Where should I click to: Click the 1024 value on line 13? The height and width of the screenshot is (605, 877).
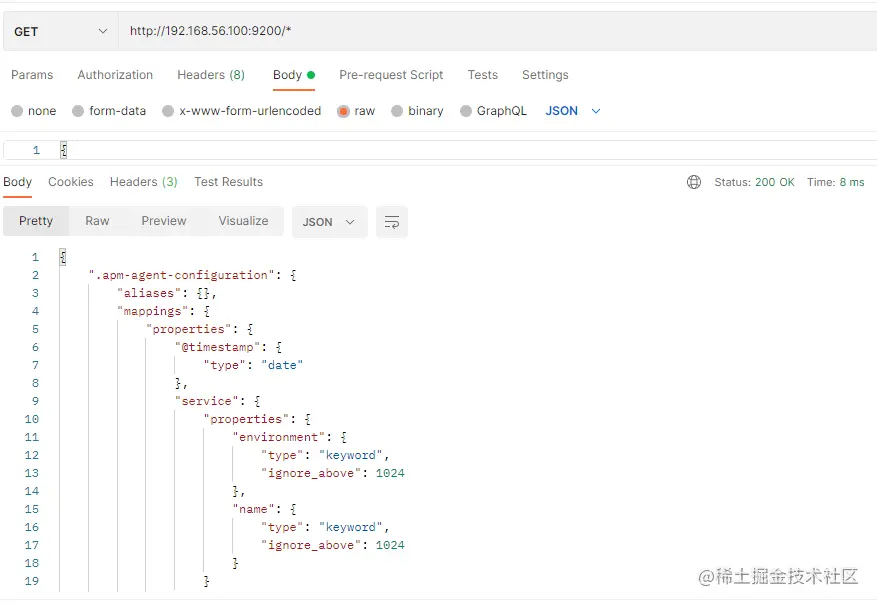[390, 473]
